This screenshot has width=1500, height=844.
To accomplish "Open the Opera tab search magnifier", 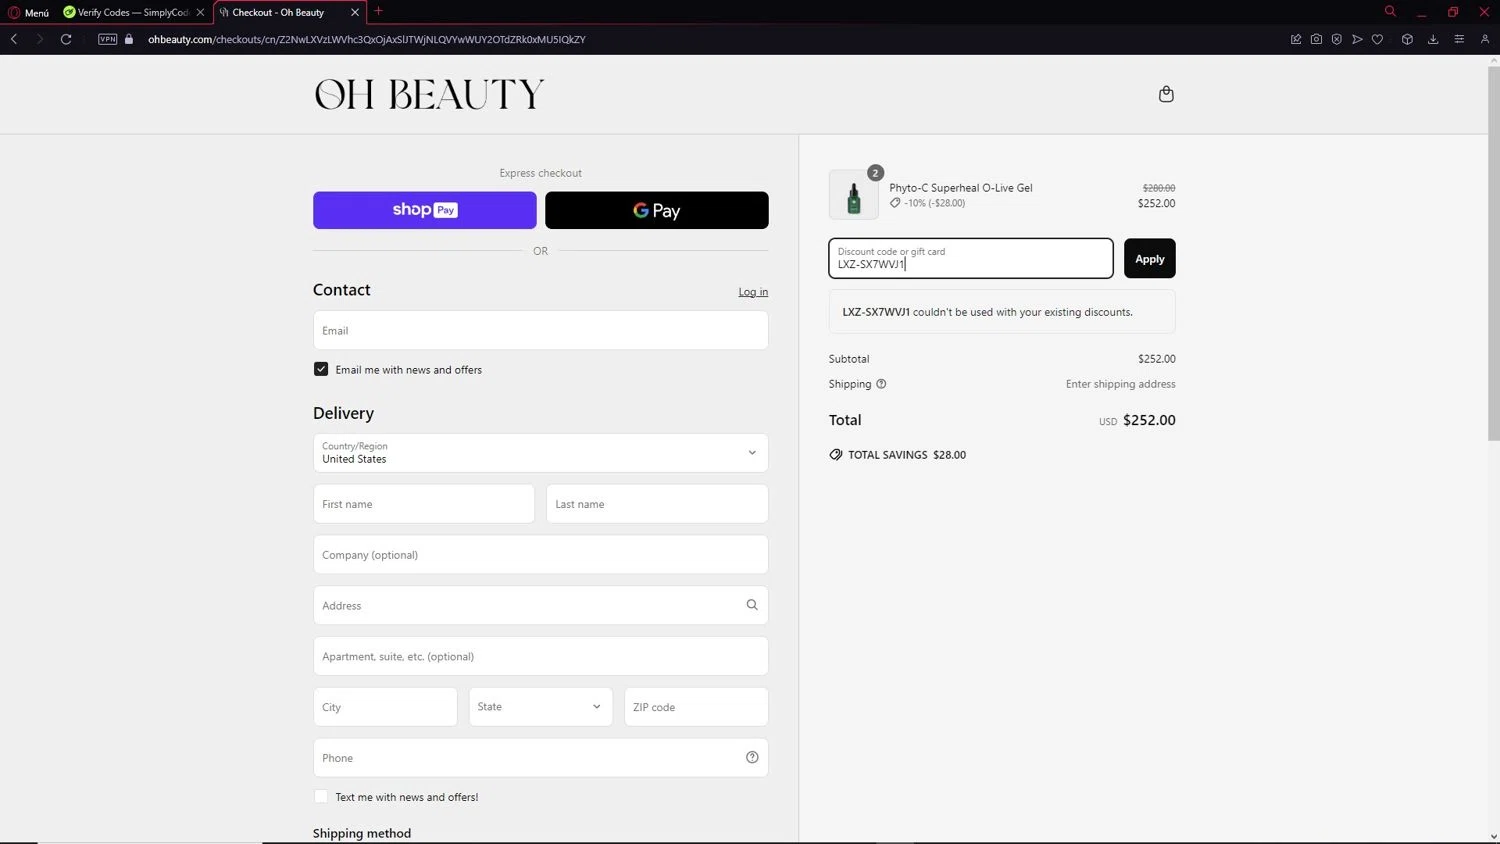I will pyautogui.click(x=1390, y=12).
